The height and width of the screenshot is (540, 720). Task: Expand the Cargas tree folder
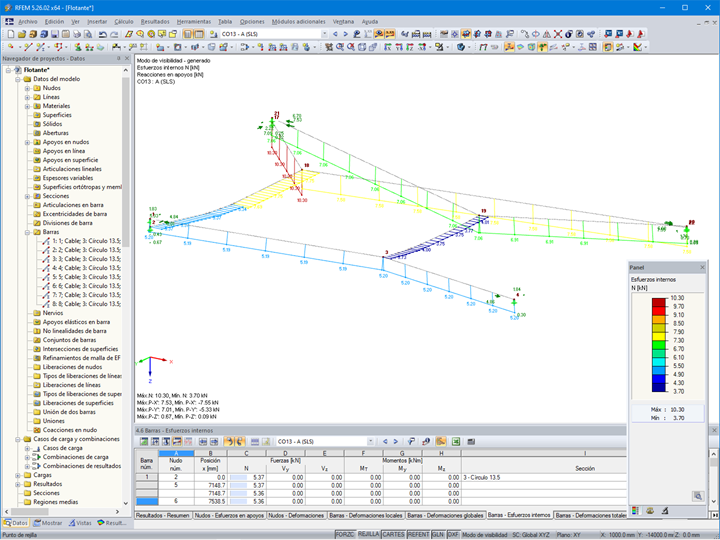tap(17, 475)
